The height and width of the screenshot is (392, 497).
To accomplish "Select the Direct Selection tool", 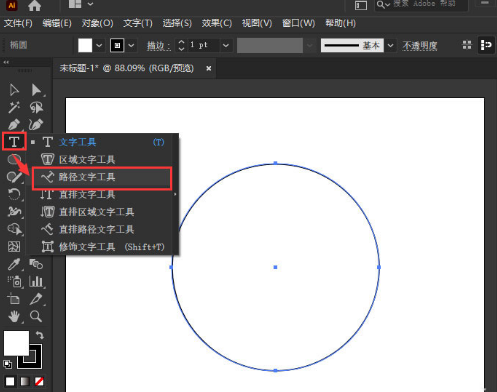I will coord(36,90).
